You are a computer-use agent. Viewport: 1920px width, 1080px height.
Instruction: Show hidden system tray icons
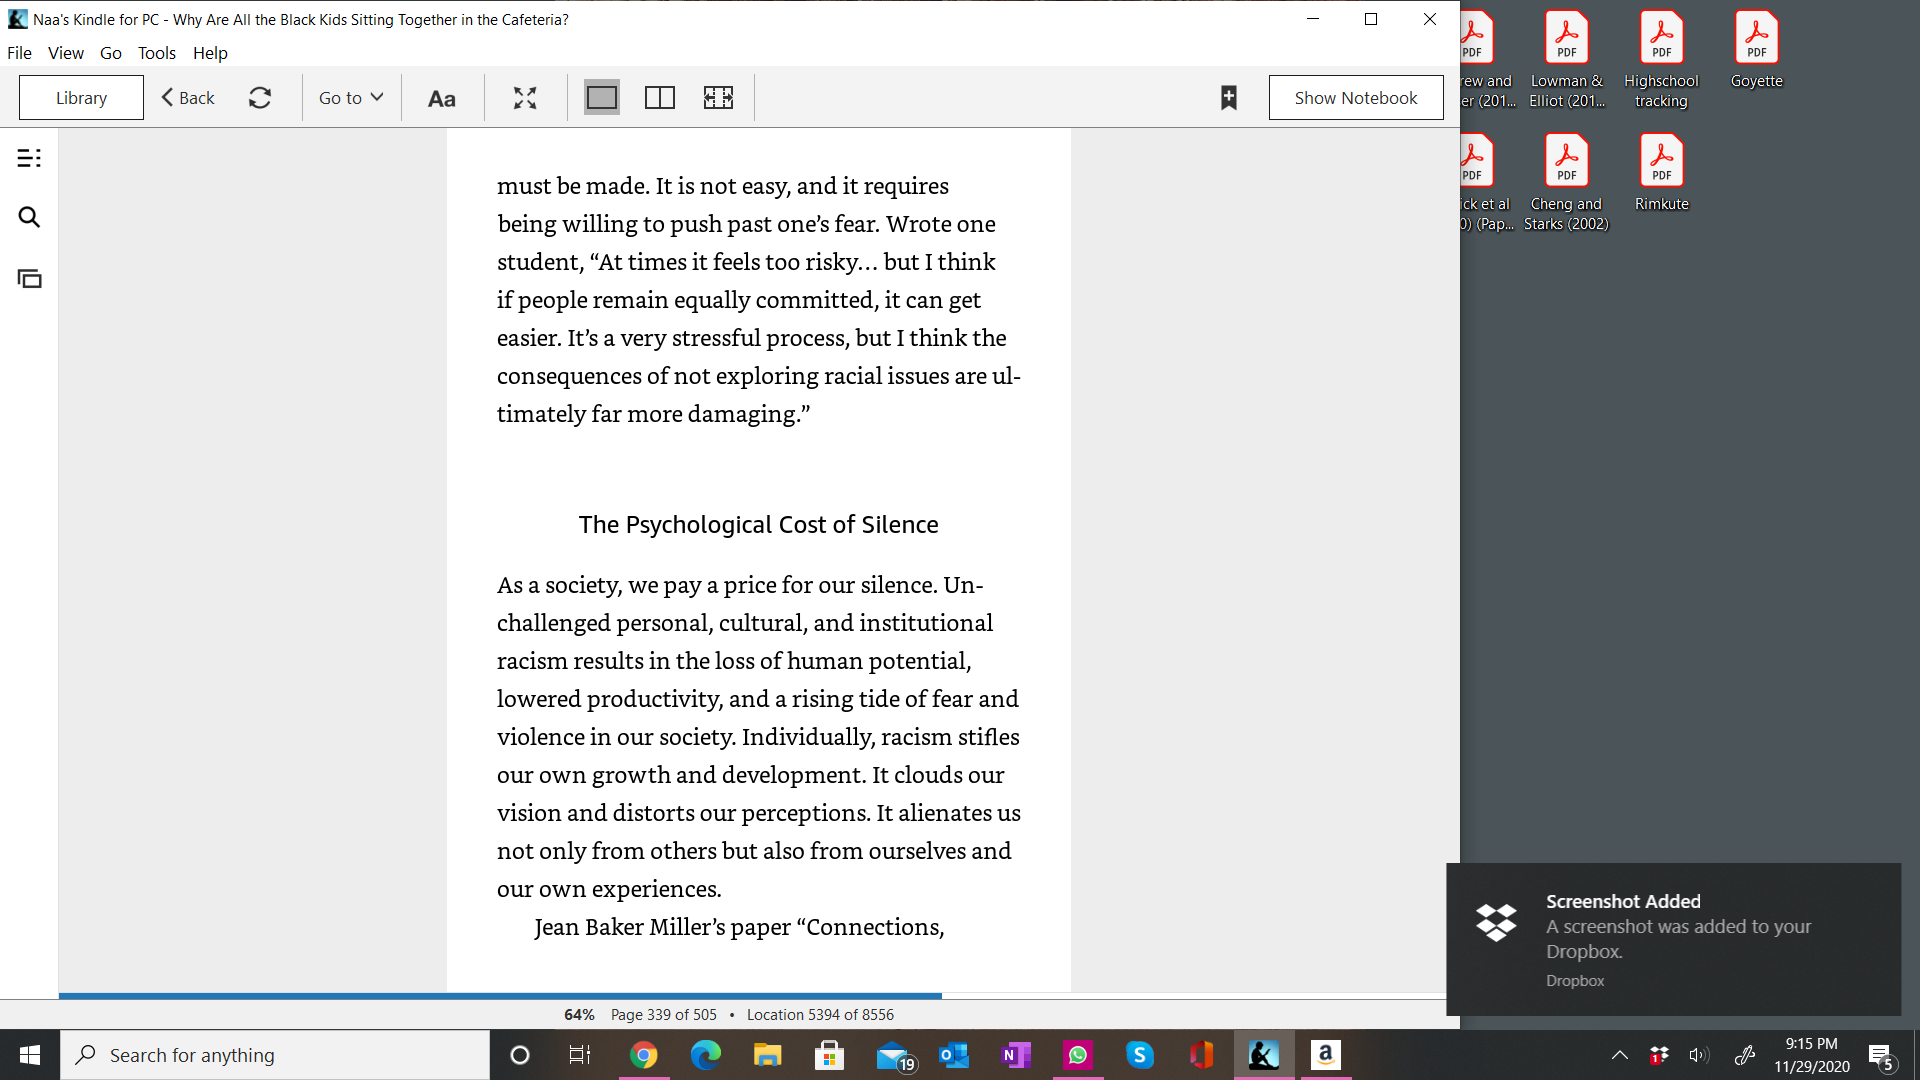[1620, 1055]
